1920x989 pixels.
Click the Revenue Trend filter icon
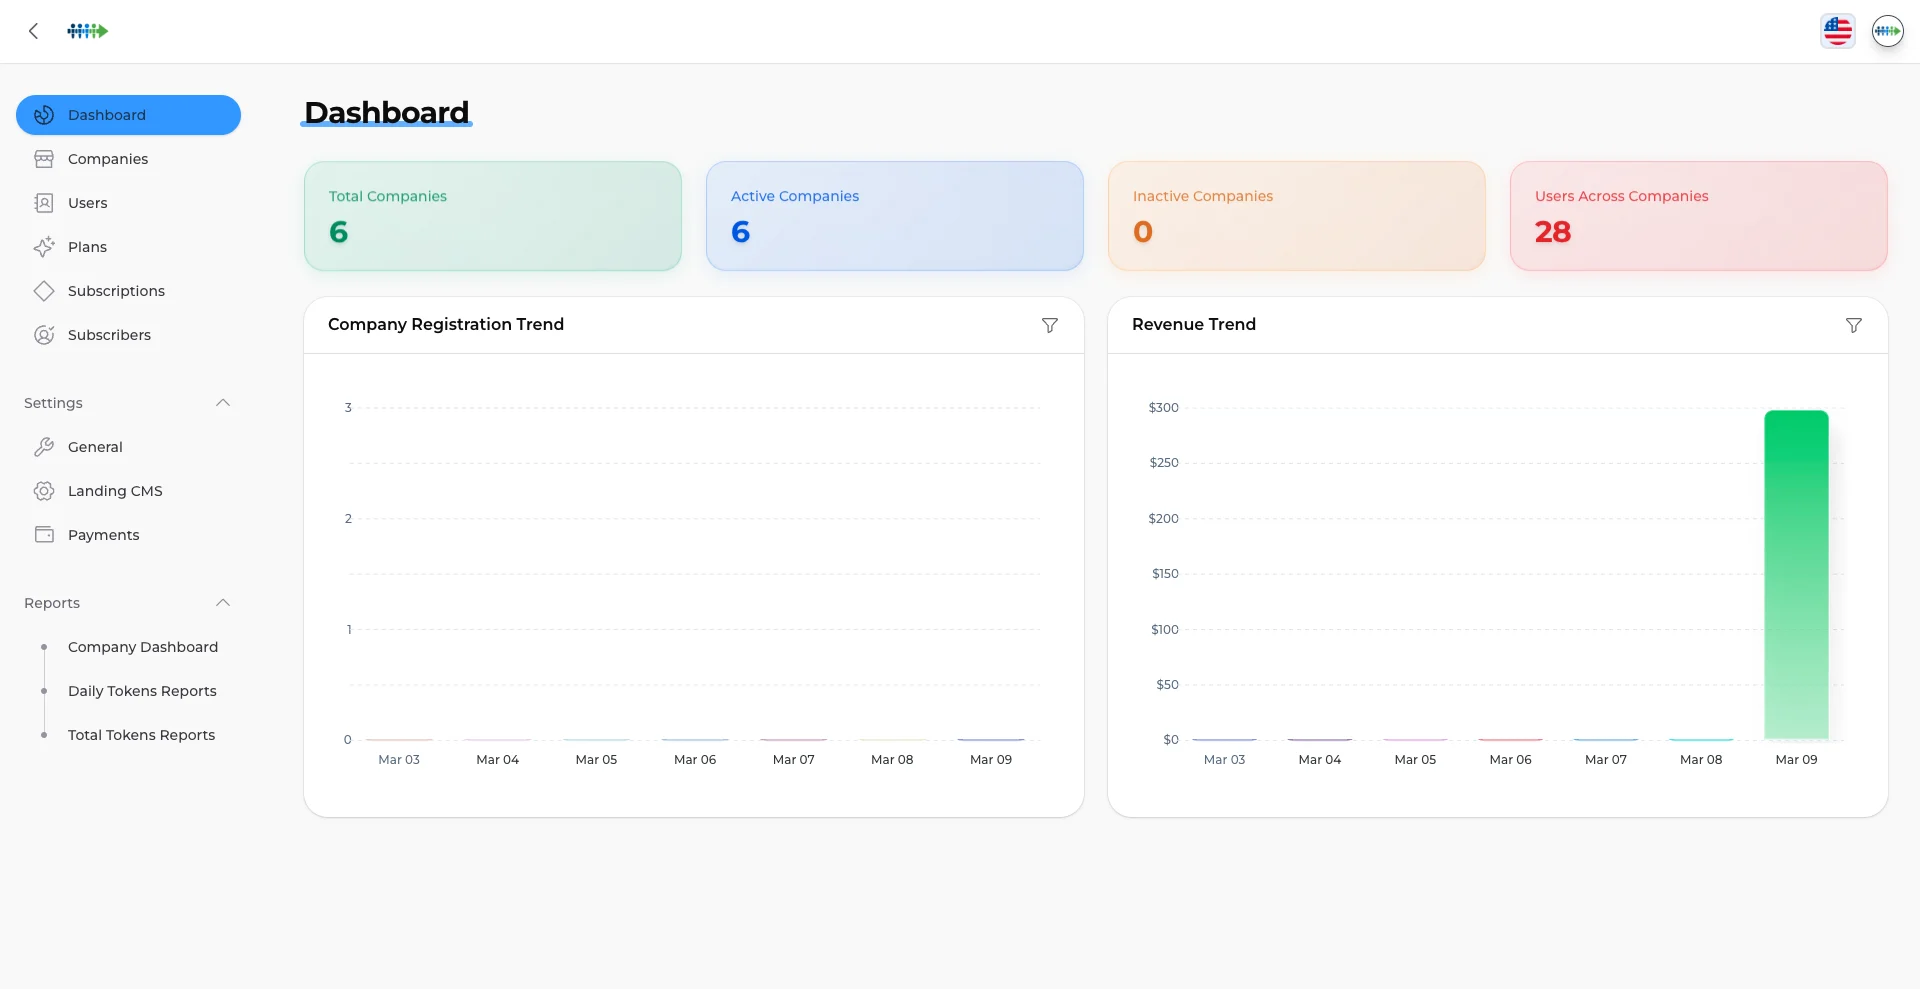(1854, 325)
